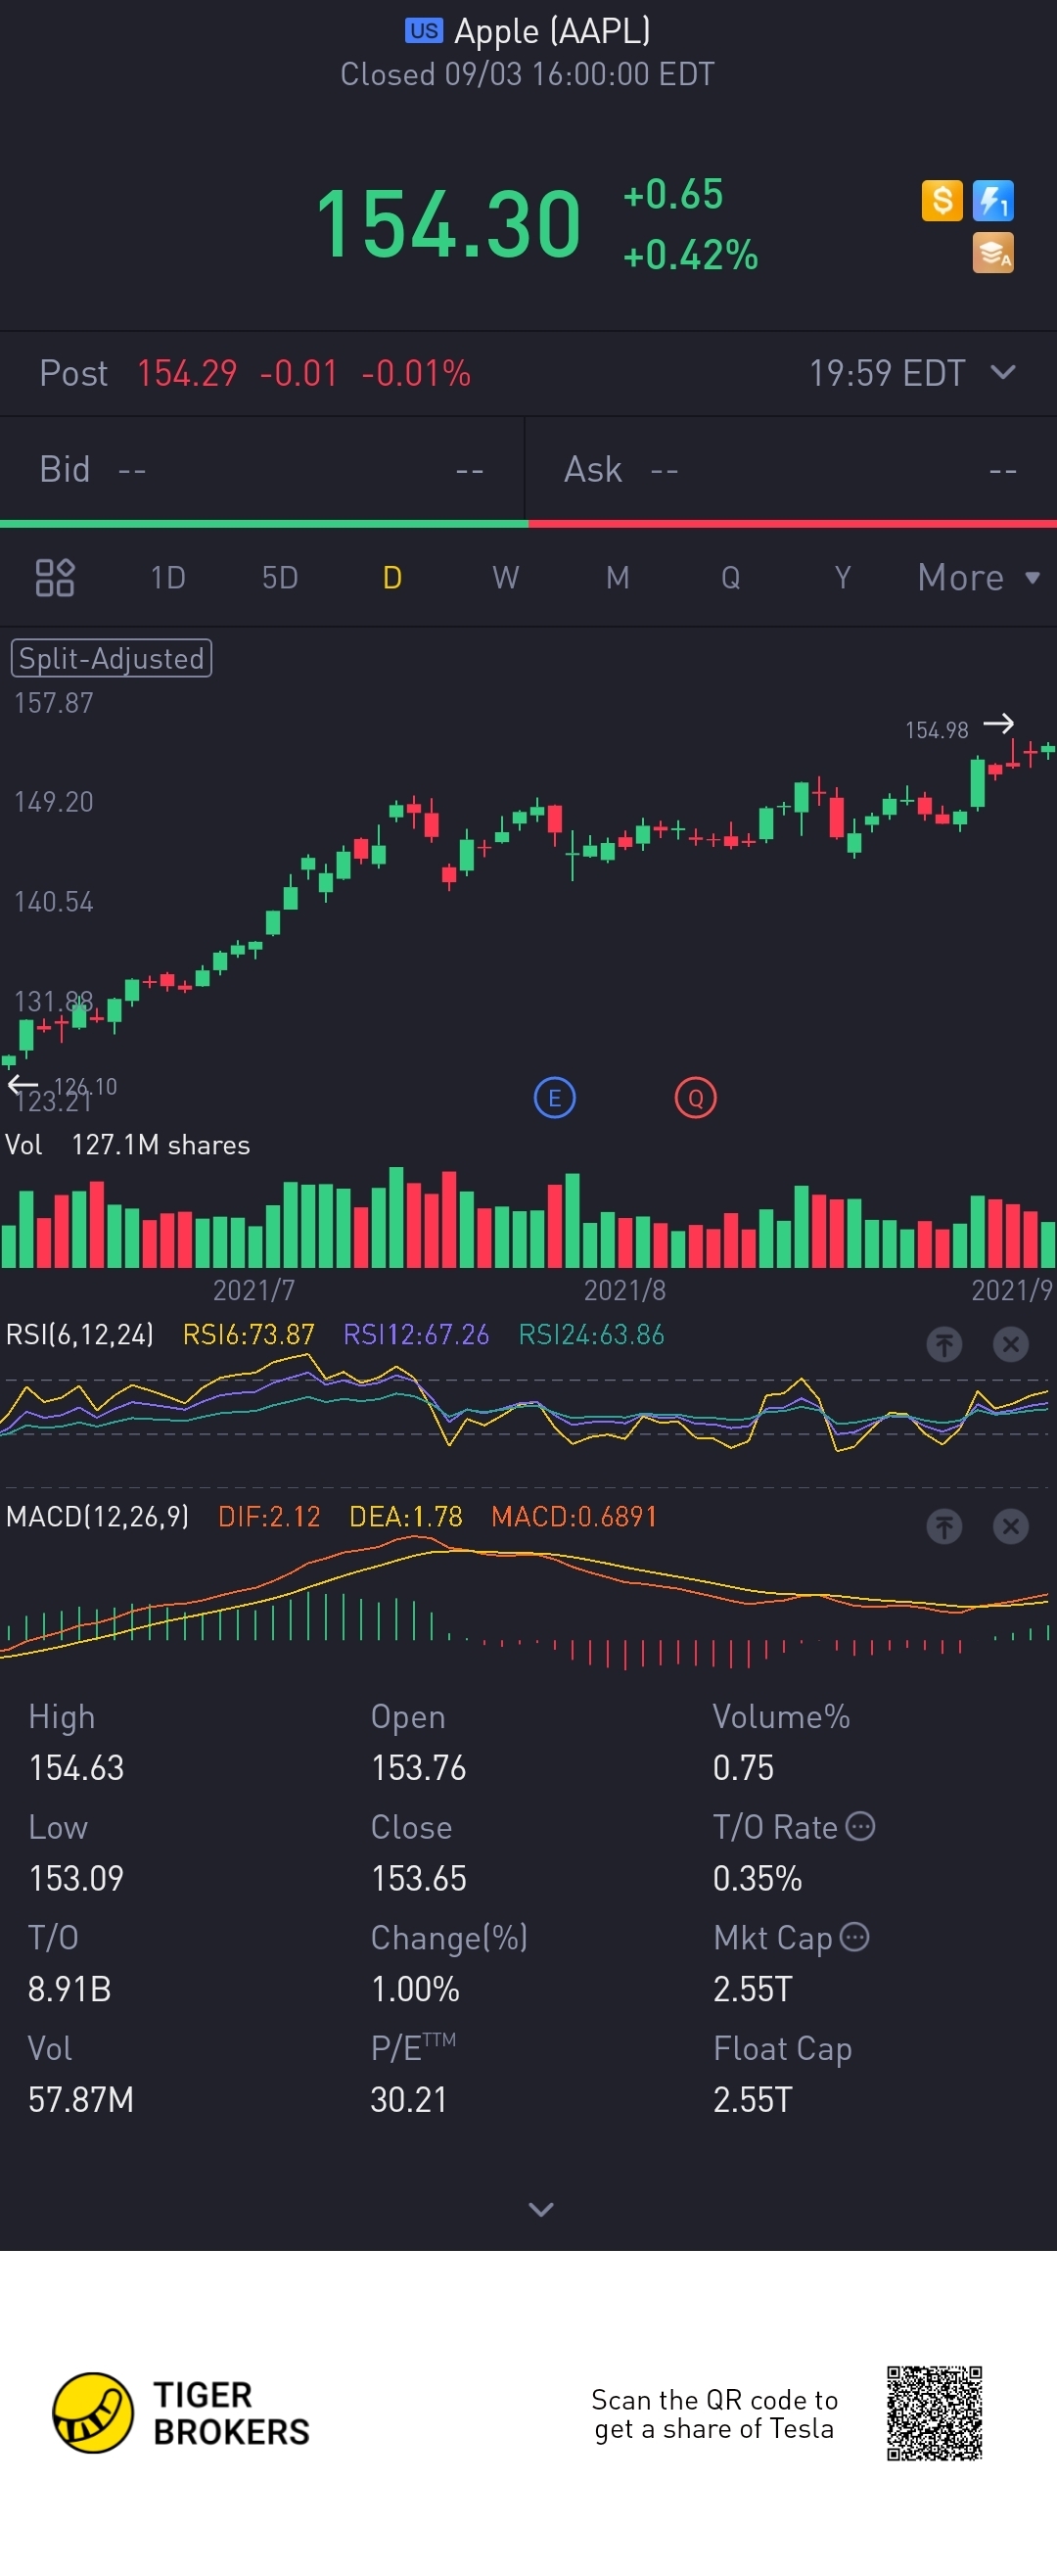This screenshot has width=1057, height=2576.
Task: Tap the DIF:2.12 value
Action: click(269, 1516)
